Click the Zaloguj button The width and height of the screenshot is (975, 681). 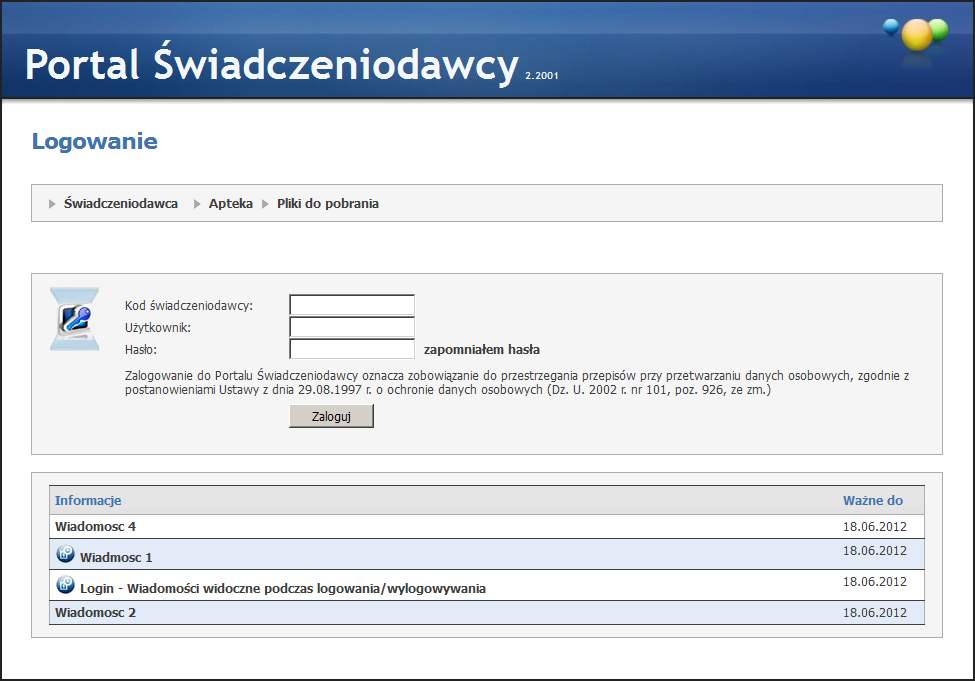[331, 416]
